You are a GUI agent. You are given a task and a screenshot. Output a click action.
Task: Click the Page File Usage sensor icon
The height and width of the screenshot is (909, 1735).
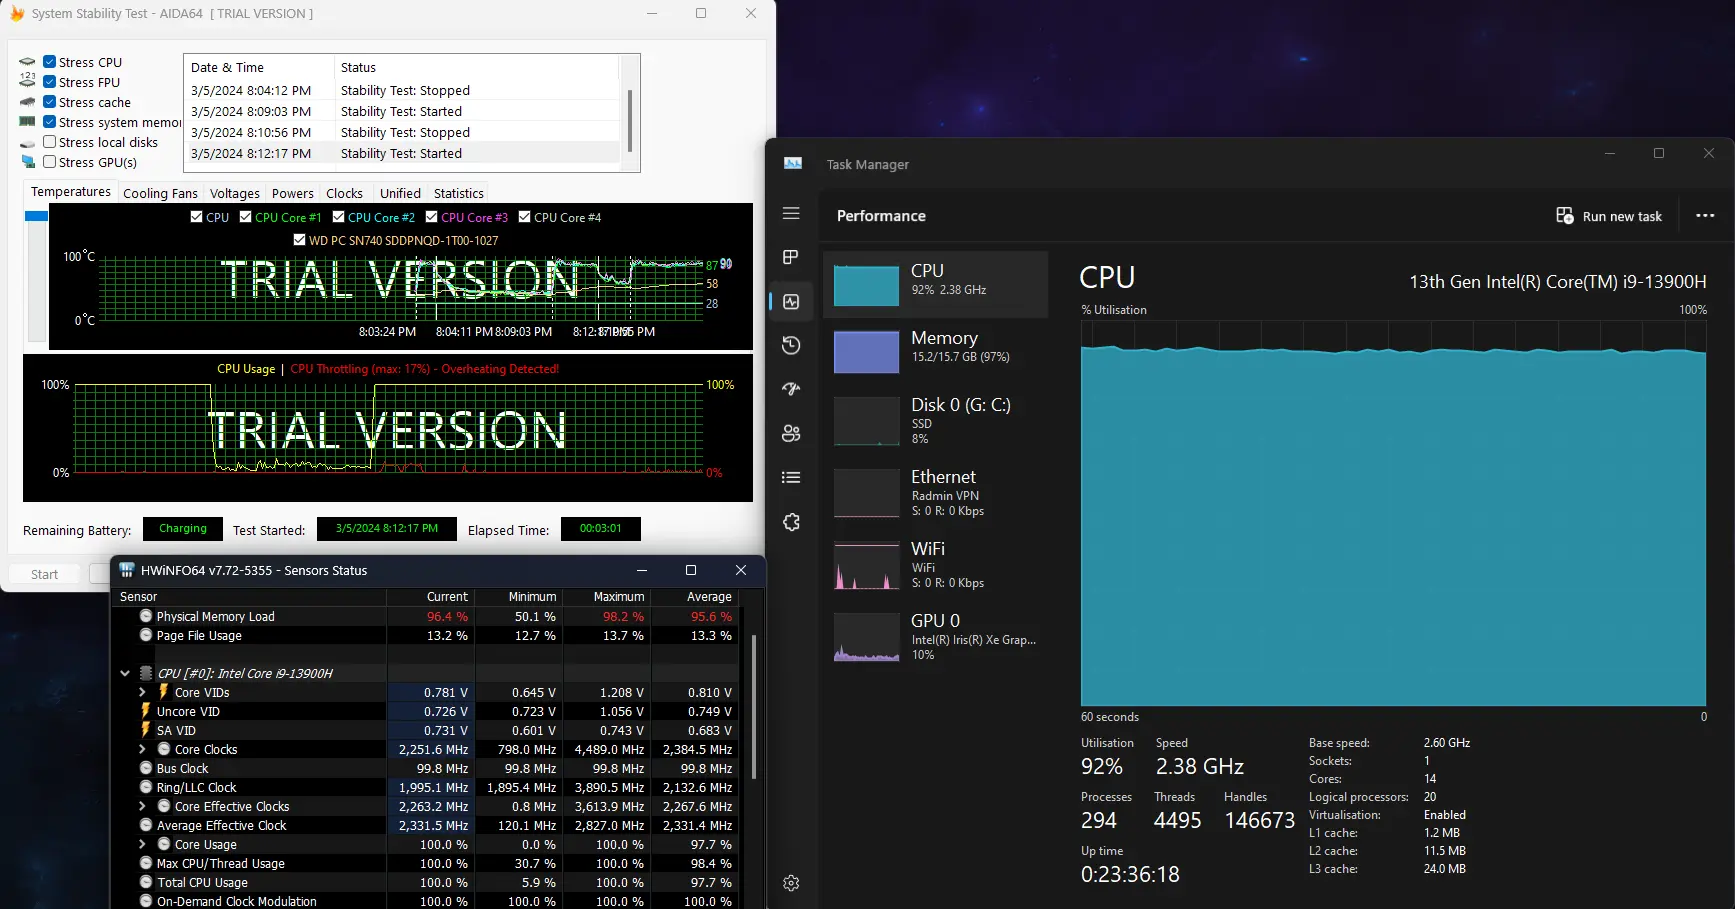coord(146,635)
